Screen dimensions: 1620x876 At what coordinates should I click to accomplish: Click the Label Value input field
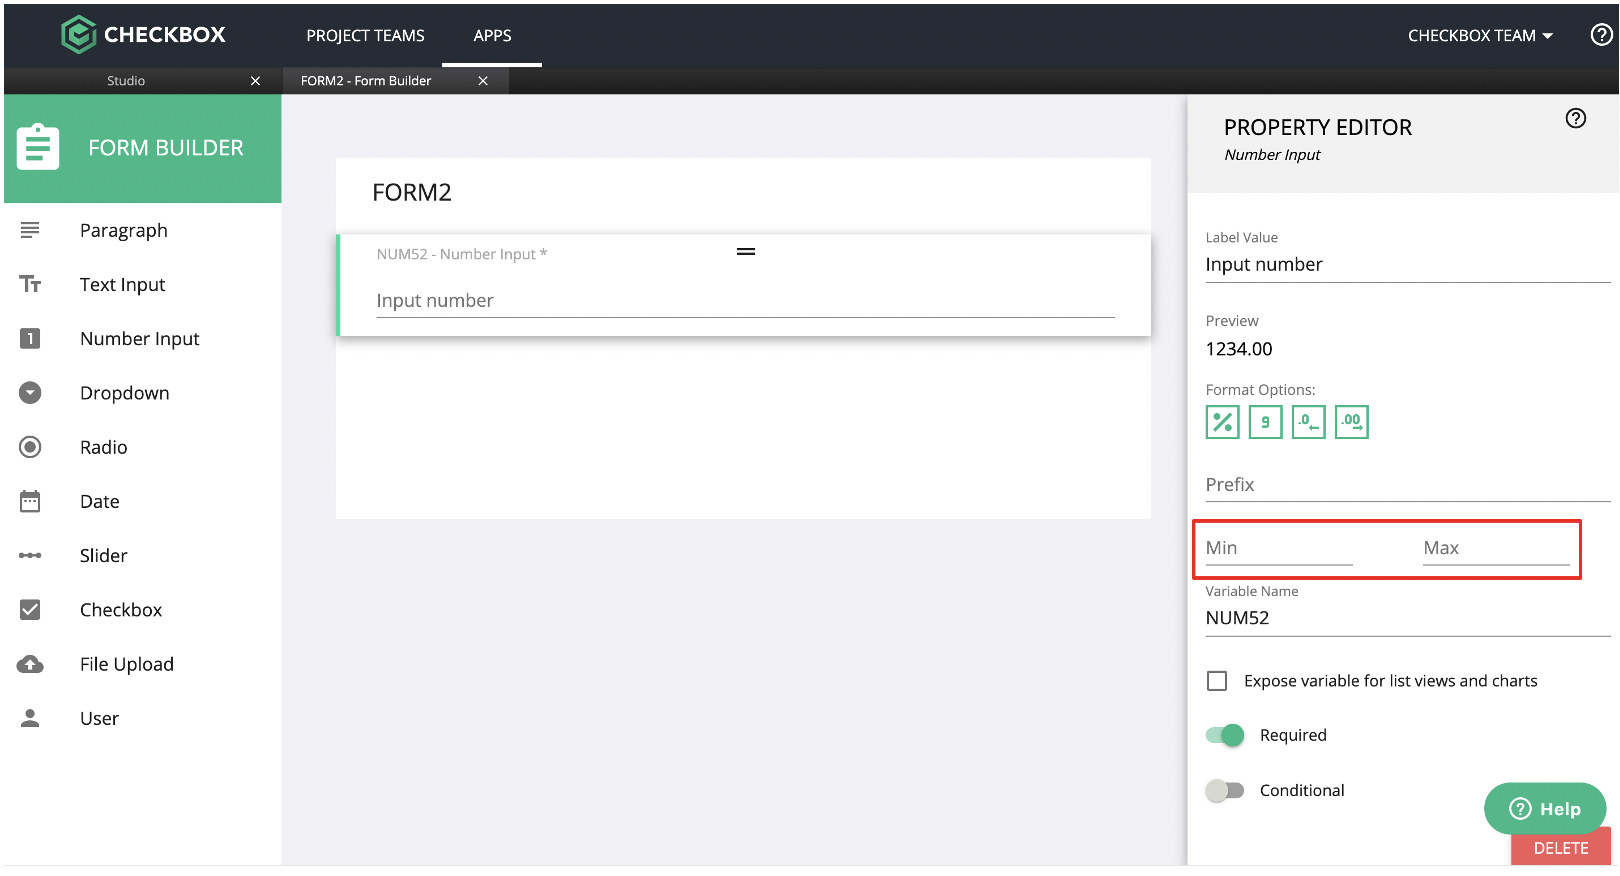coord(1408,264)
